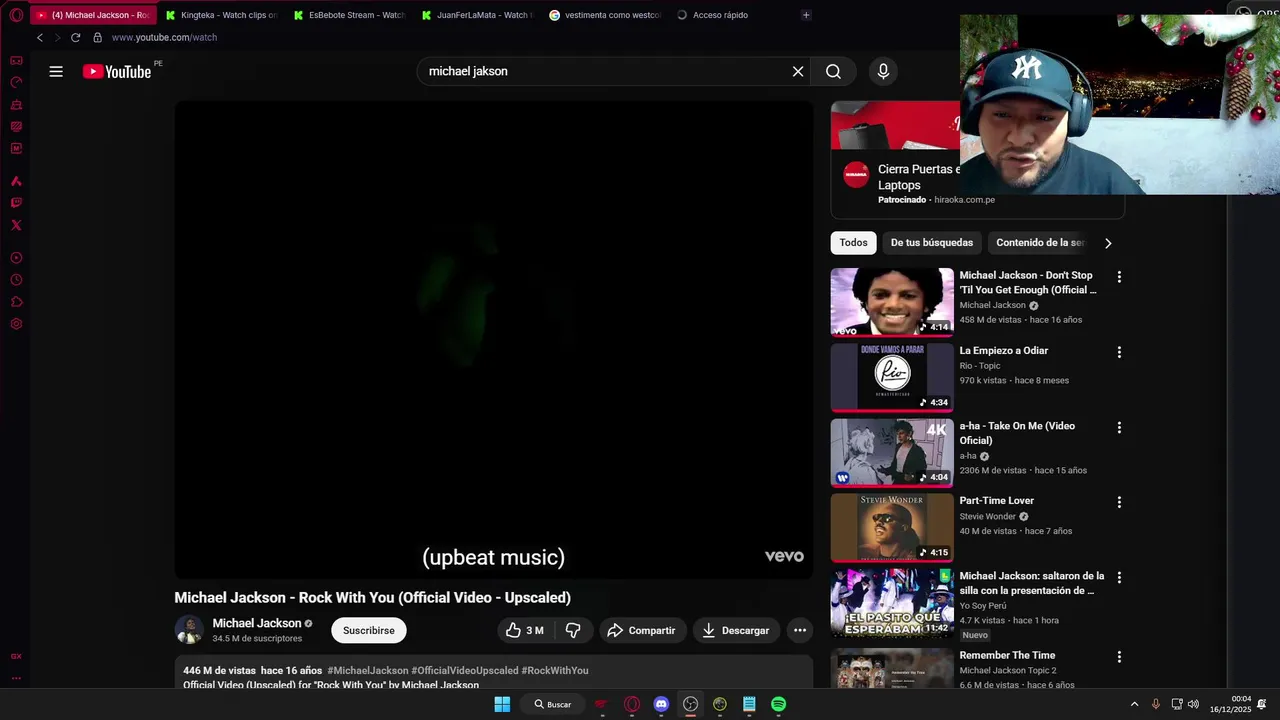
Task: Open a new browser tab with plus
Action: pyautogui.click(x=806, y=15)
